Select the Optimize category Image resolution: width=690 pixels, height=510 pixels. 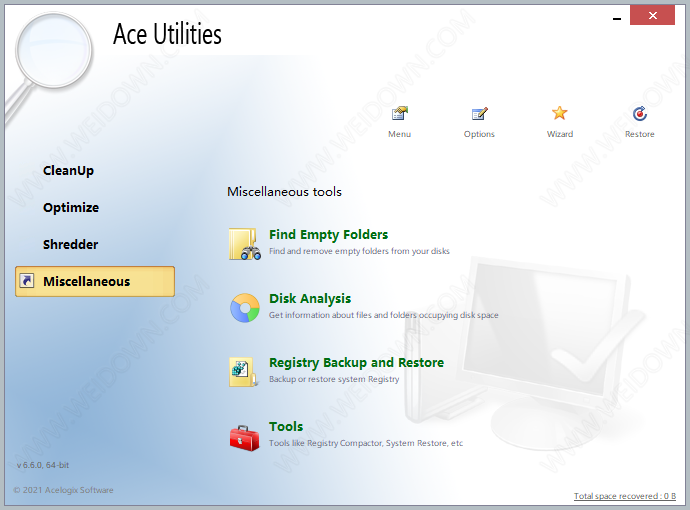pyautogui.click(x=71, y=208)
